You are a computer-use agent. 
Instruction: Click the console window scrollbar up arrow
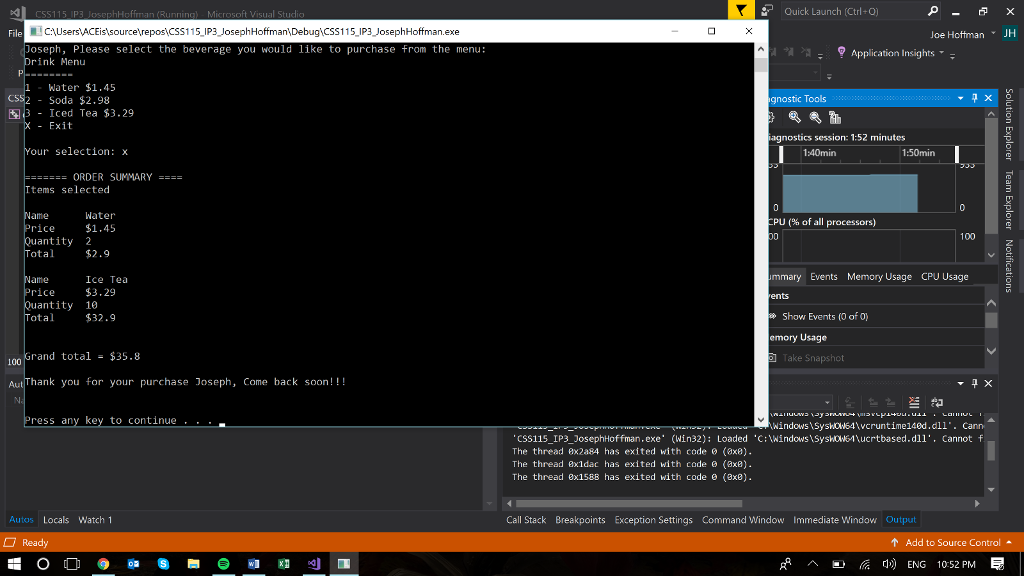[761, 49]
